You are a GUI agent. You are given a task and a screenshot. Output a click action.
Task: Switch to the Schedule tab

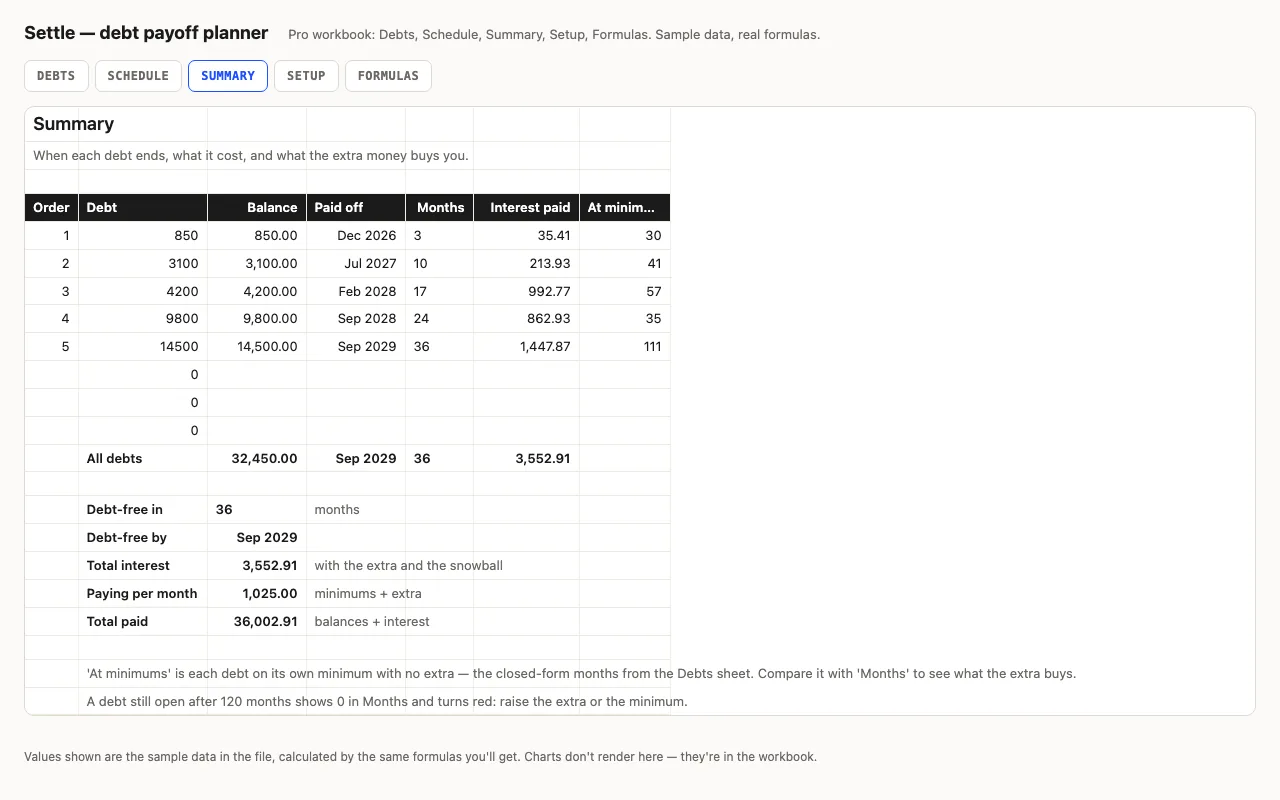pyautogui.click(x=138, y=76)
